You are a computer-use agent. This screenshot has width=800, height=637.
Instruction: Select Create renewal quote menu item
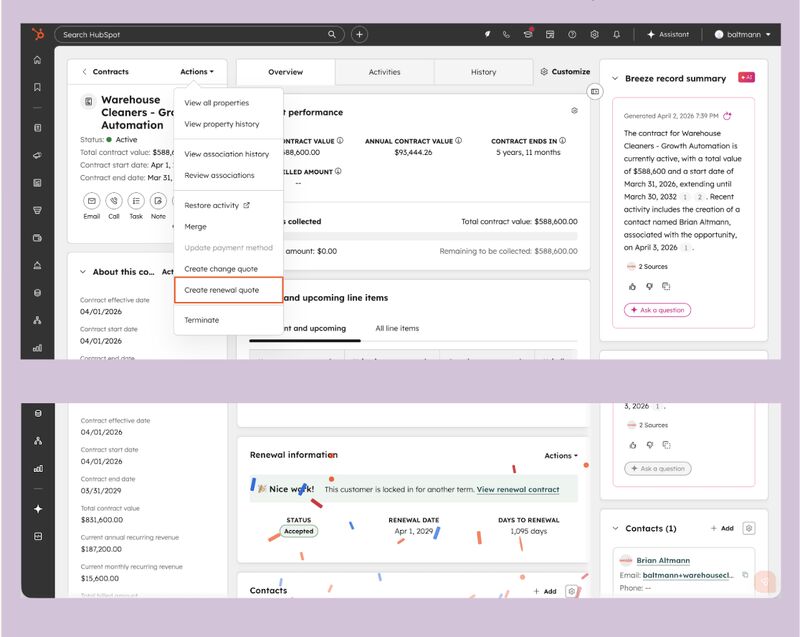[228, 290]
